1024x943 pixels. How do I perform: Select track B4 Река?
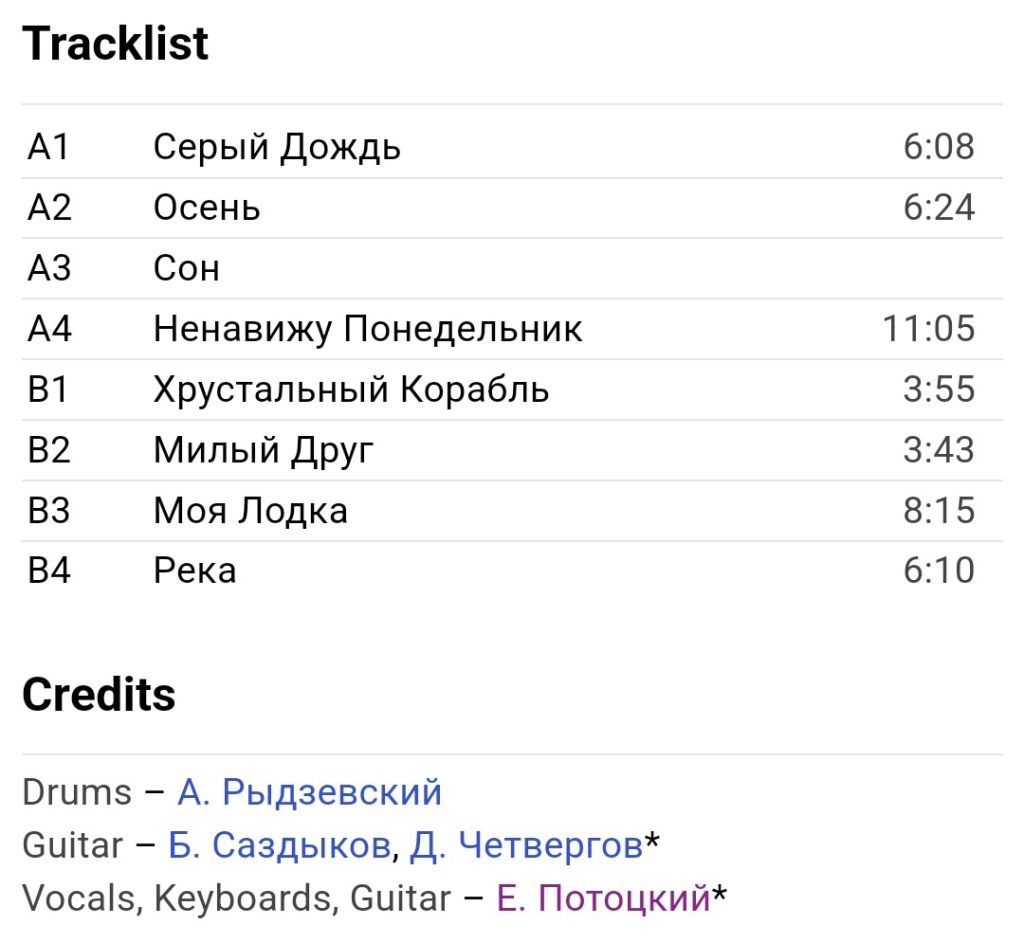click(x=512, y=571)
